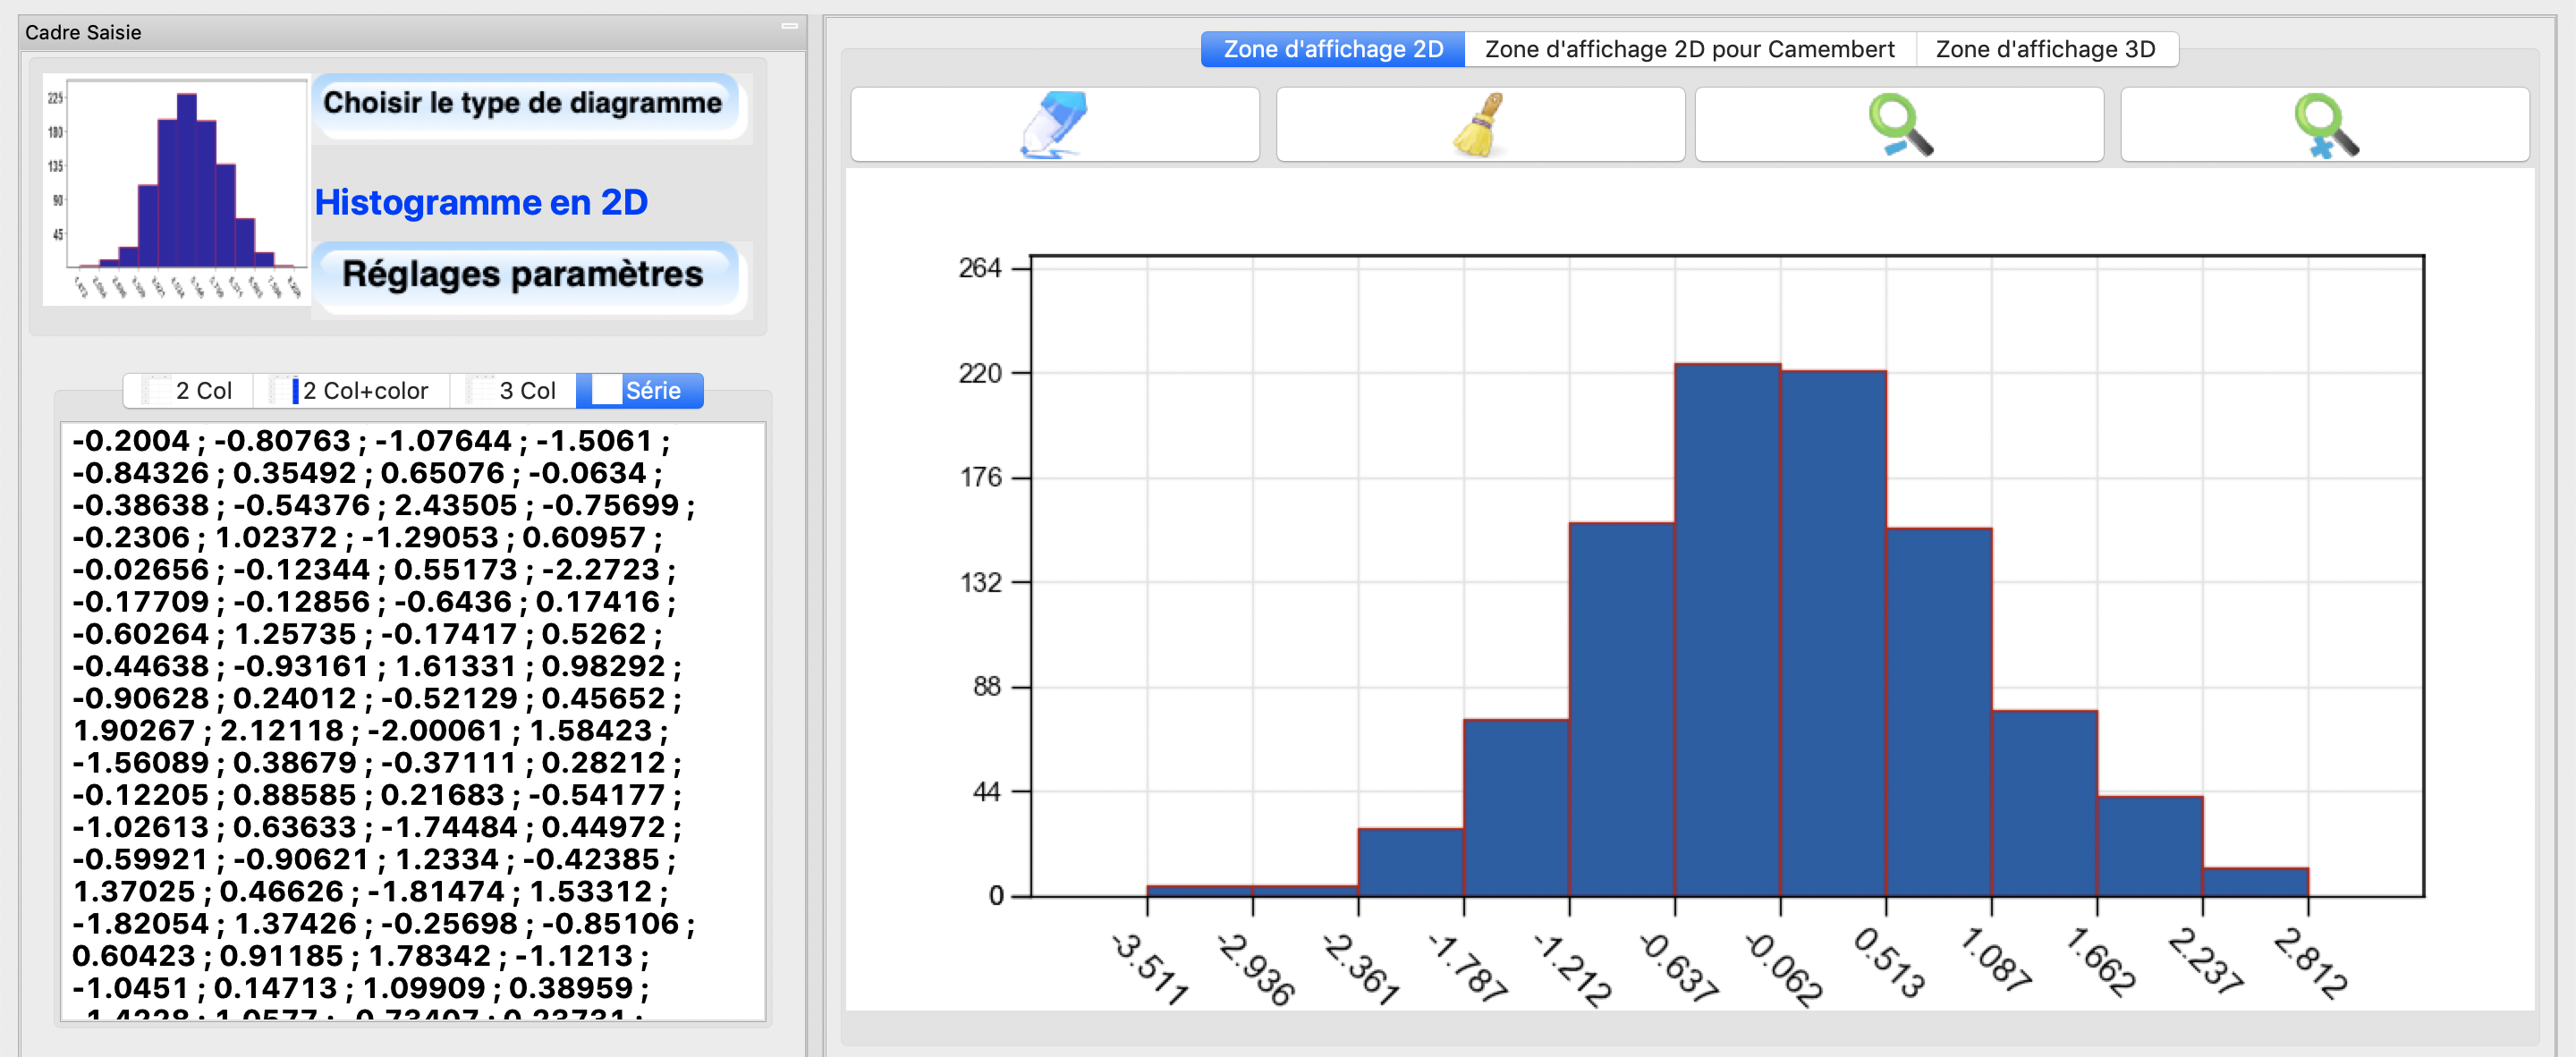Click the Histogramme en 2D label
2576x1057 pixels.
pyautogui.click(x=481, y=203)
